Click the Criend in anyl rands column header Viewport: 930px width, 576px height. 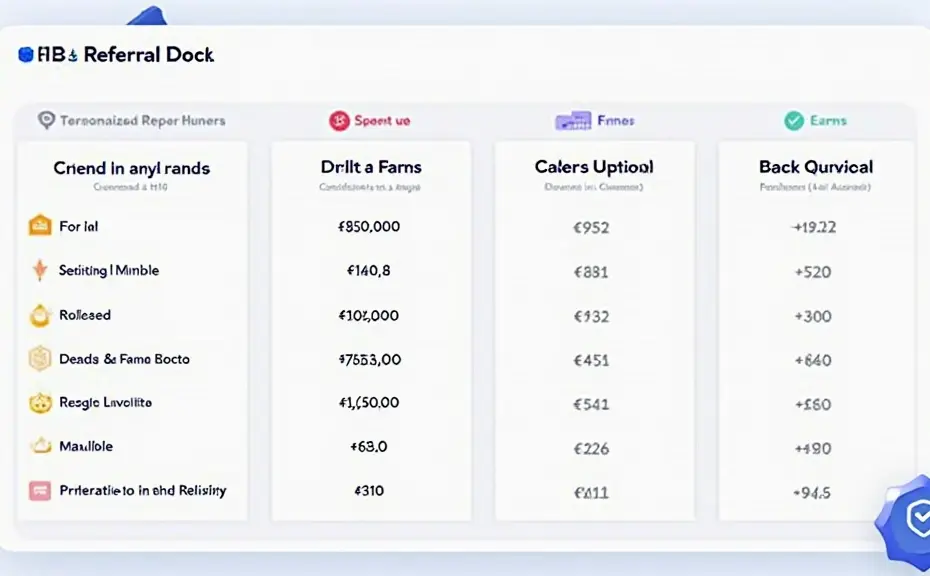pos(131,168)
